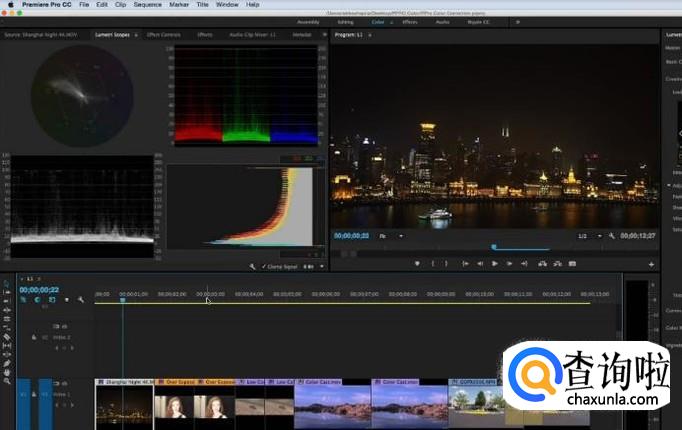Toggle the Clamp Signal checkbox
This screenshot has height=430, width=682.
click(x=263, y=267)
